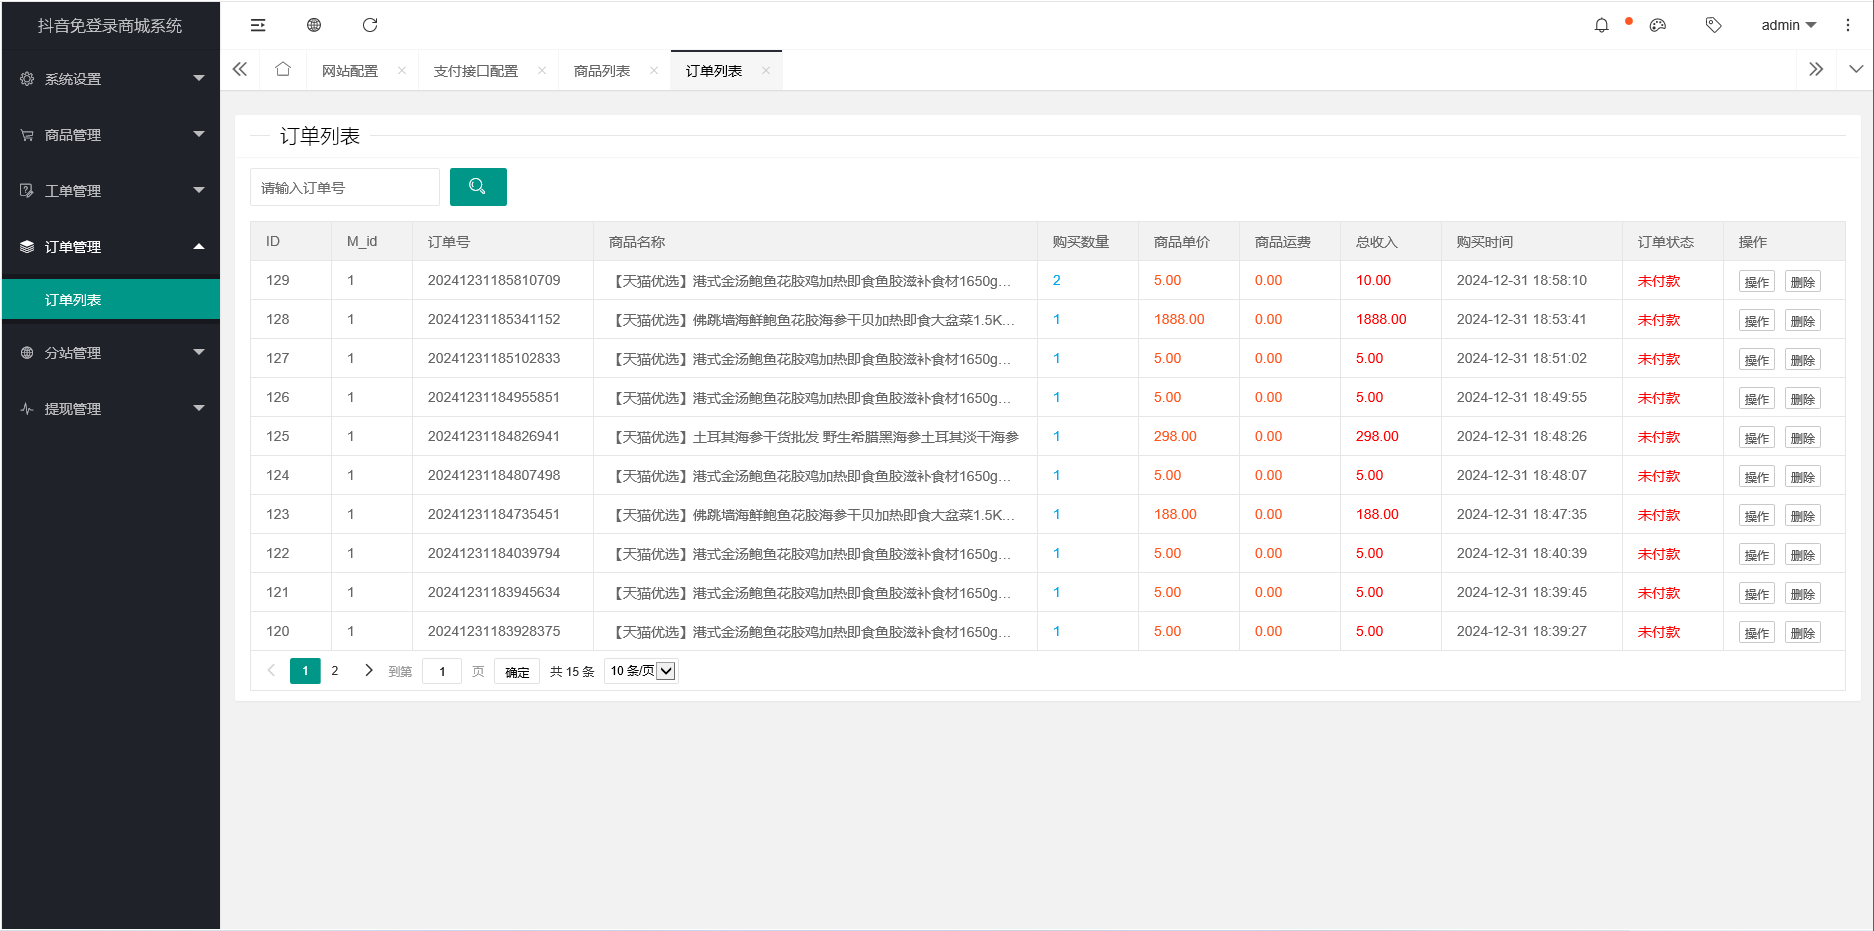Go to previous page arrow in pagination
Image resolution: width=1874 pixels, height=931 pixels.
pyautogui.click(x=271, y=671)
